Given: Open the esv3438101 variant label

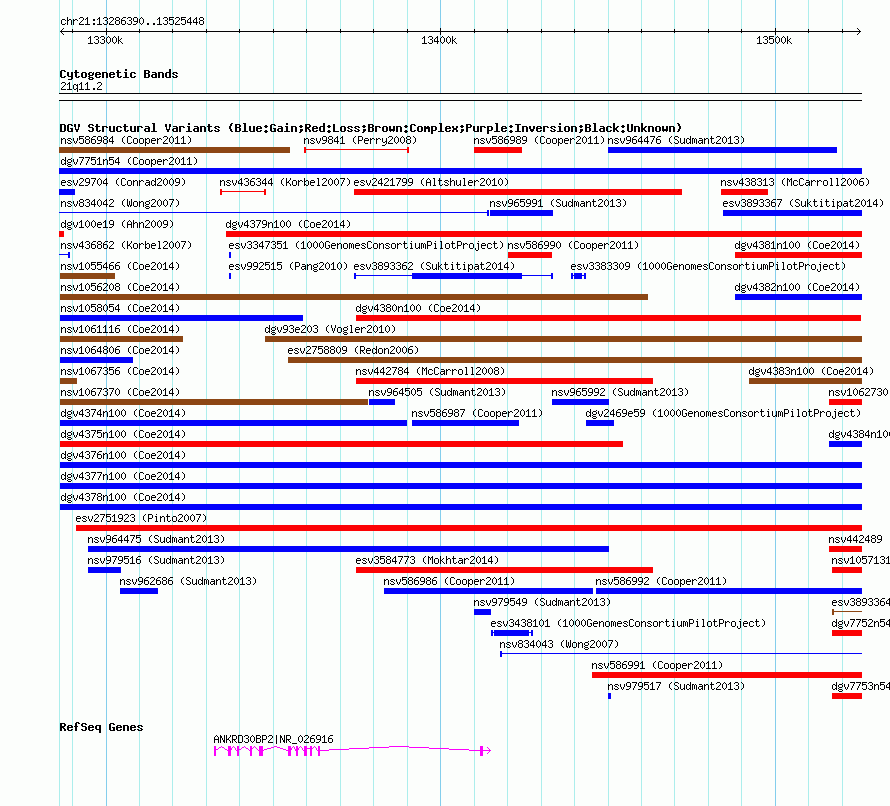Looking at the screenshot, I should click(x=628, y=623).
